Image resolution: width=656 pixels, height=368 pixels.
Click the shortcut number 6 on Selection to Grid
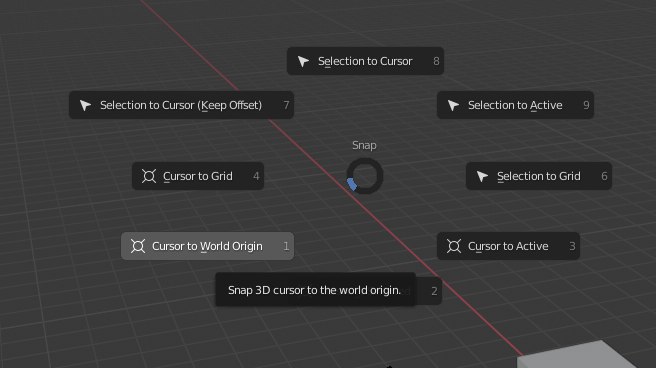[x=604, y=176]
